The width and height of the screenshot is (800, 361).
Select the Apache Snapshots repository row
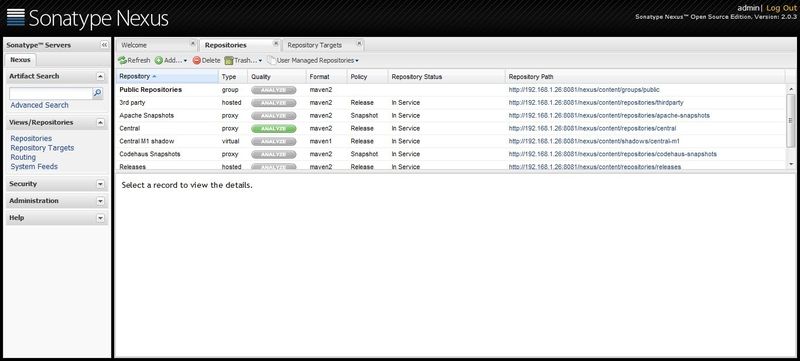point(451,116)
